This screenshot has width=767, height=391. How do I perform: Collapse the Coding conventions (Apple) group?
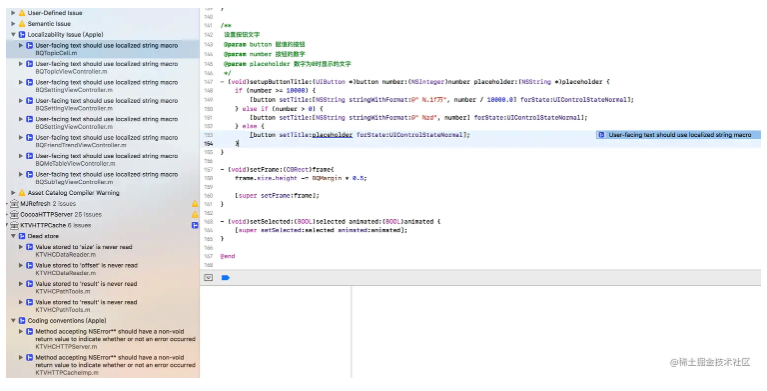click(x=13, y=321)
